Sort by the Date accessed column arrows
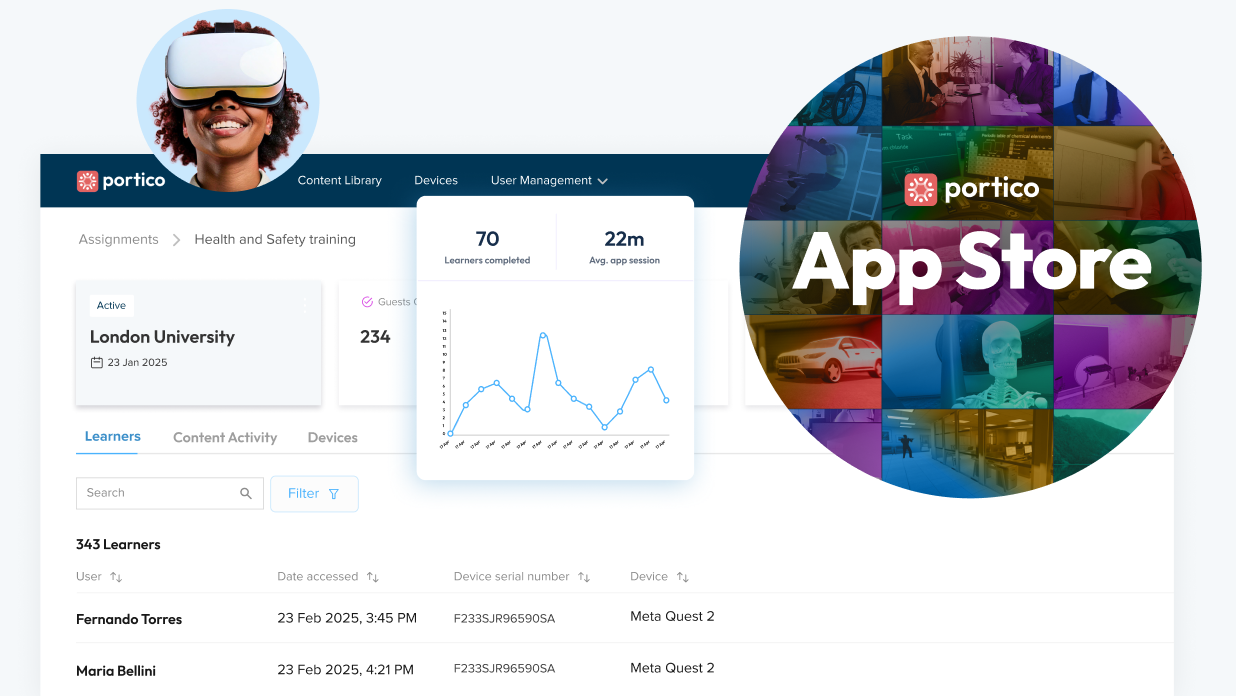The width and height of the screenshot is (1236, 696). pos(373,577)
